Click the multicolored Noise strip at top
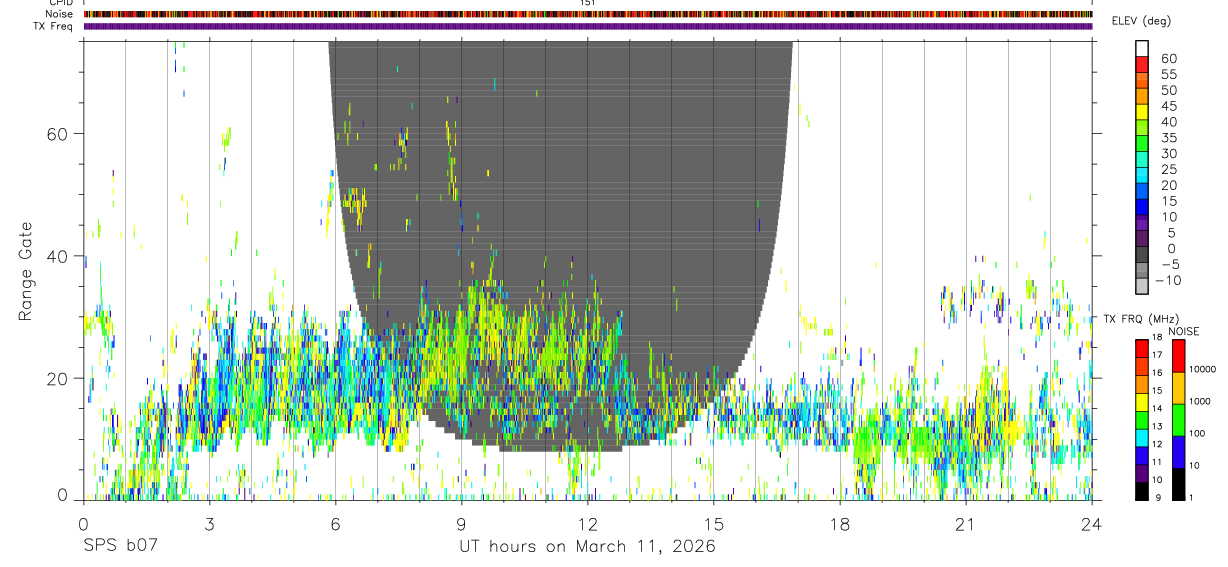Viewport: 1228px width, 567px height. [x=588, y=15]
